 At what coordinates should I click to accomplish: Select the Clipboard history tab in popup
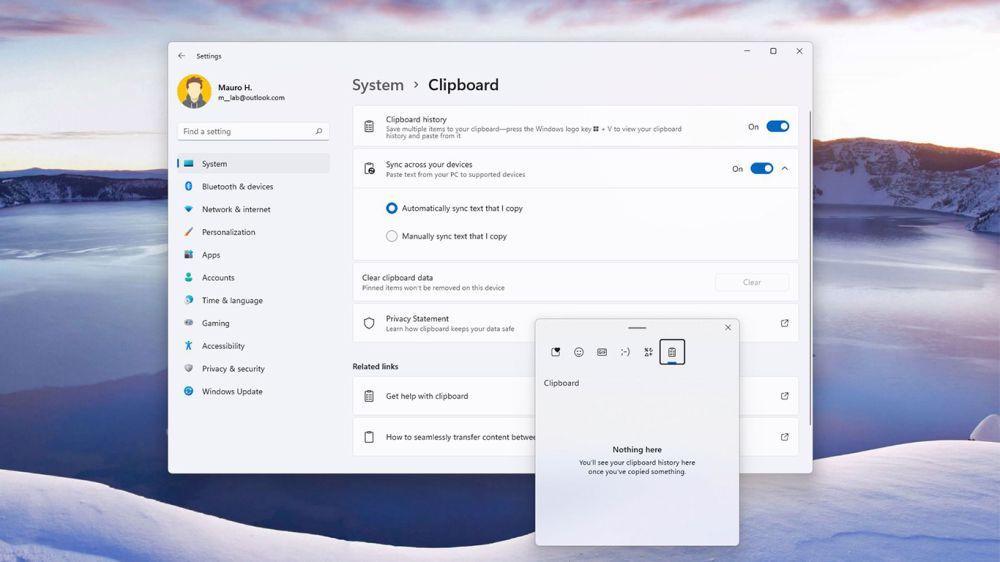pyautogui.click(x=672, y=352)
